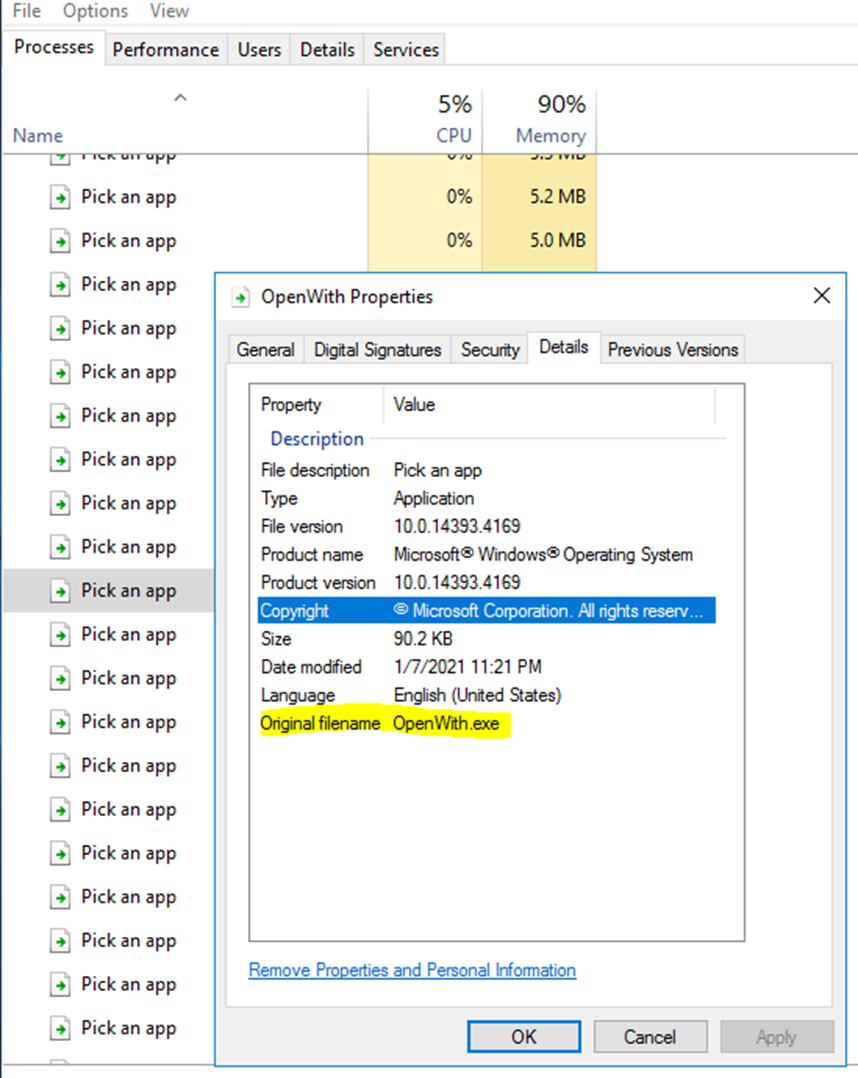The height and width of the screenshot is (1078, 858).
Task: Select the Date modified property label
Action: pos(311,667)
